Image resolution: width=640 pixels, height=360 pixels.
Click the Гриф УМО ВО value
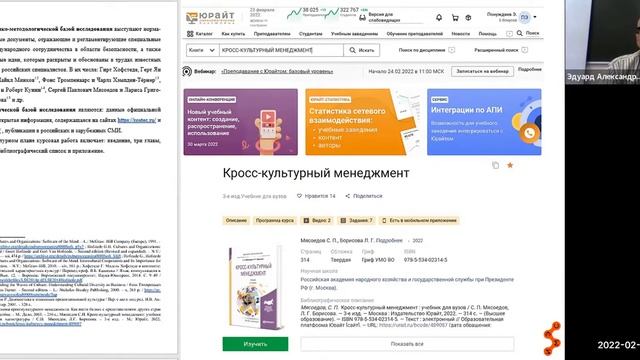(x=378, y=260)
